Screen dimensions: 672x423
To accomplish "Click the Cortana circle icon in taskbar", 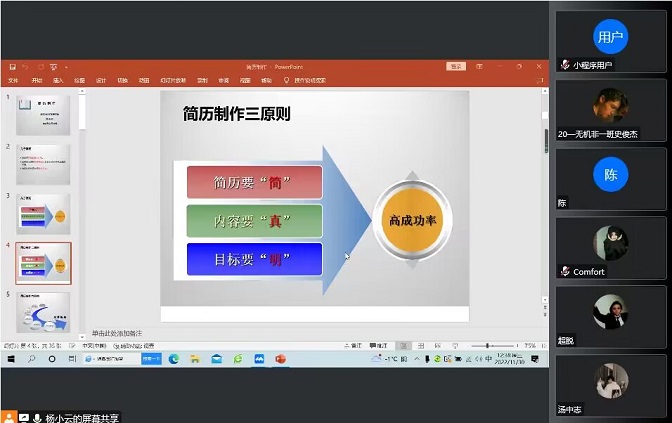I will 52,358.
